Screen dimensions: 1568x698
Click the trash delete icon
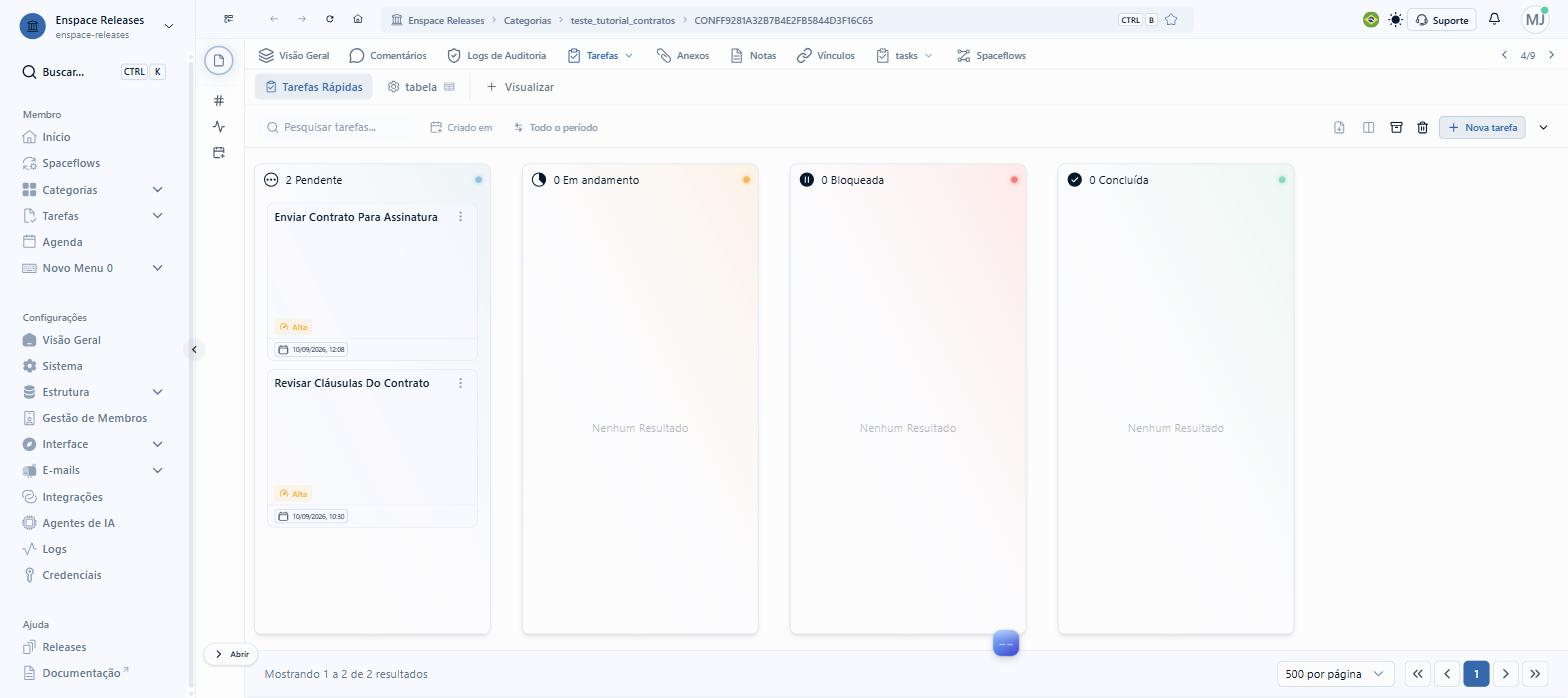click(1423, 127)
